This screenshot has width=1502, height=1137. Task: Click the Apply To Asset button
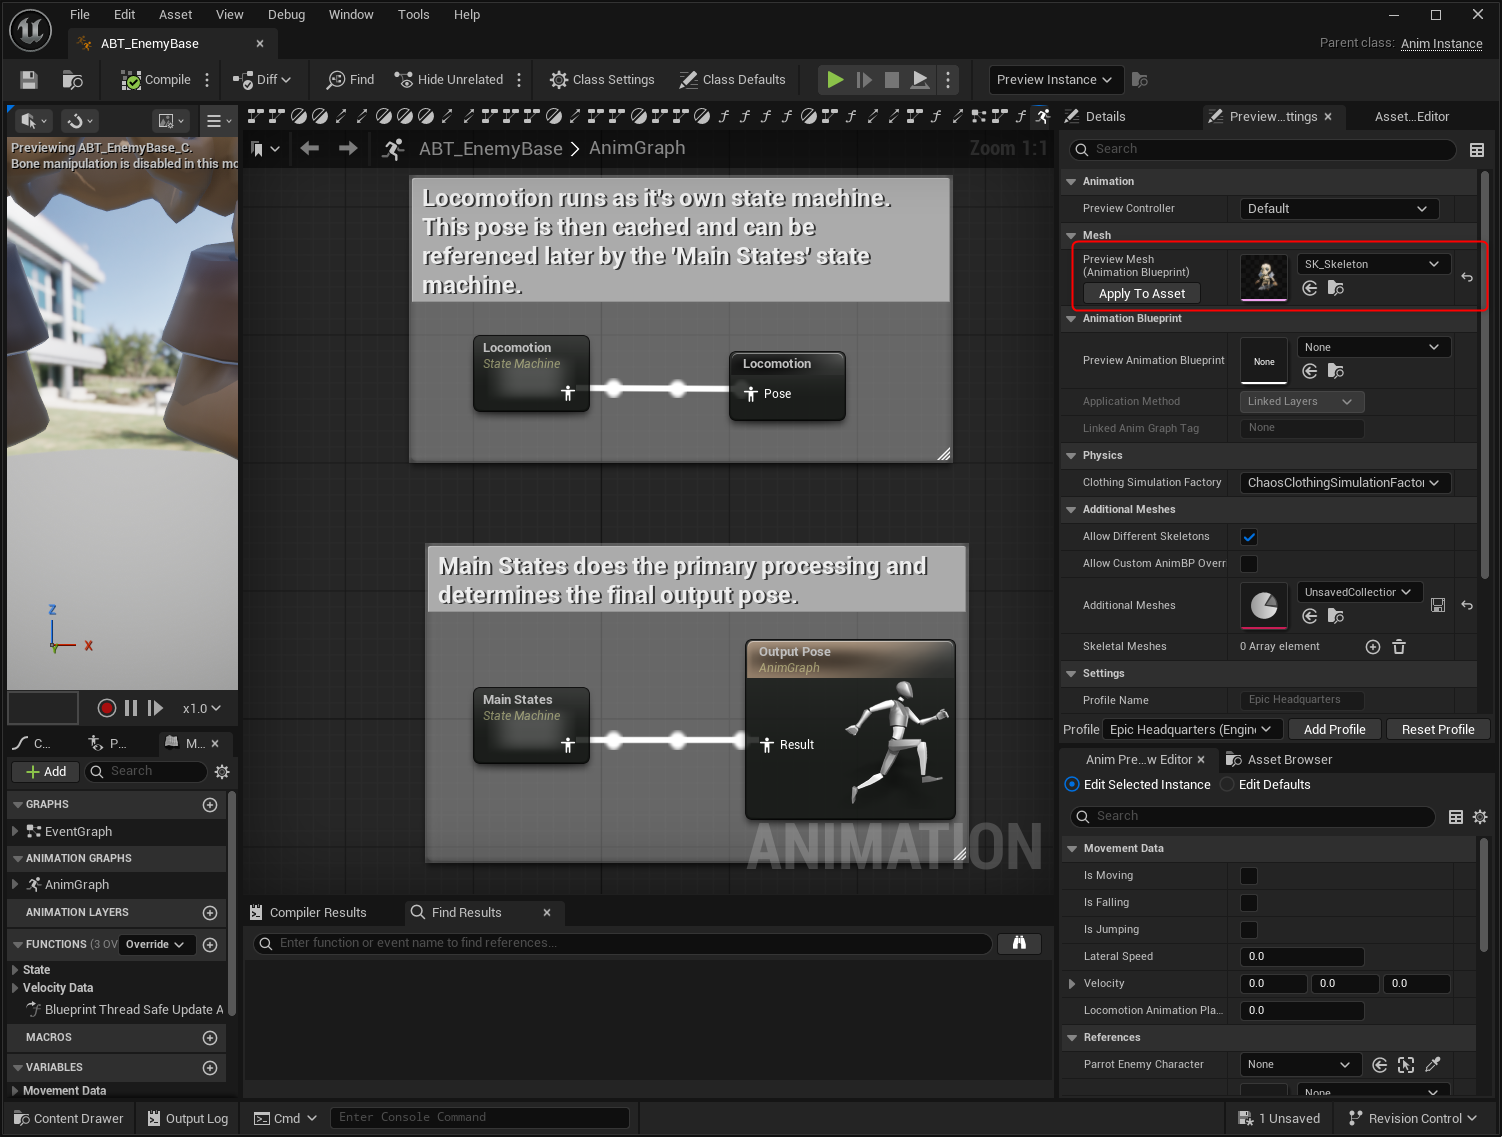1141,294
